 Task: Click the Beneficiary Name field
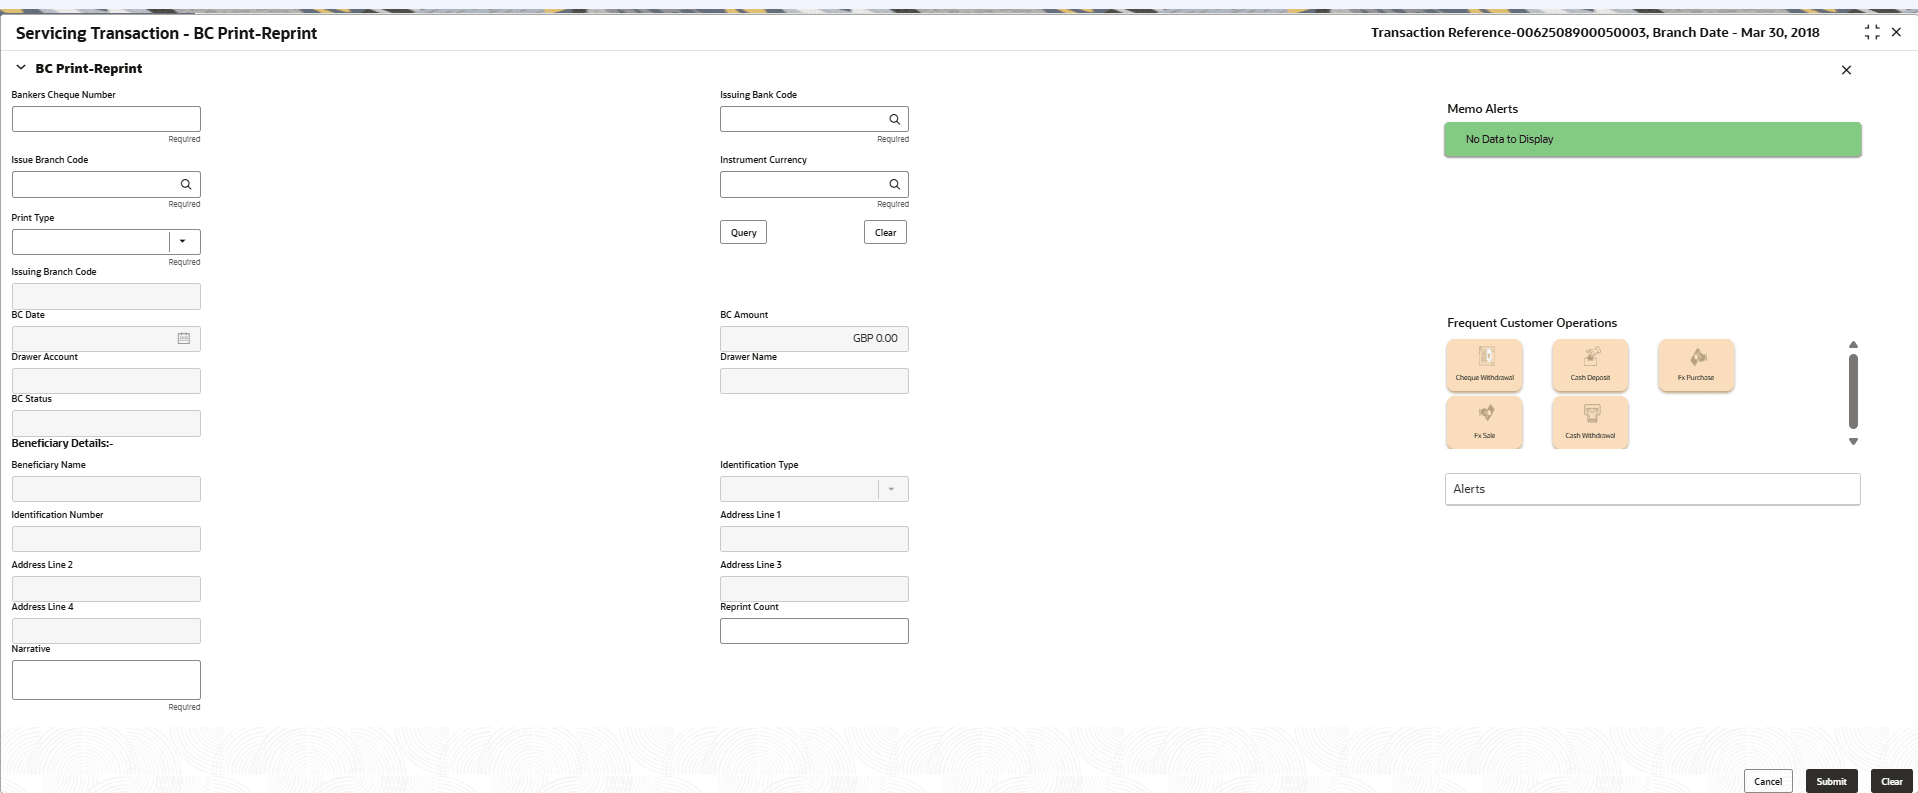tap(106, 489)
